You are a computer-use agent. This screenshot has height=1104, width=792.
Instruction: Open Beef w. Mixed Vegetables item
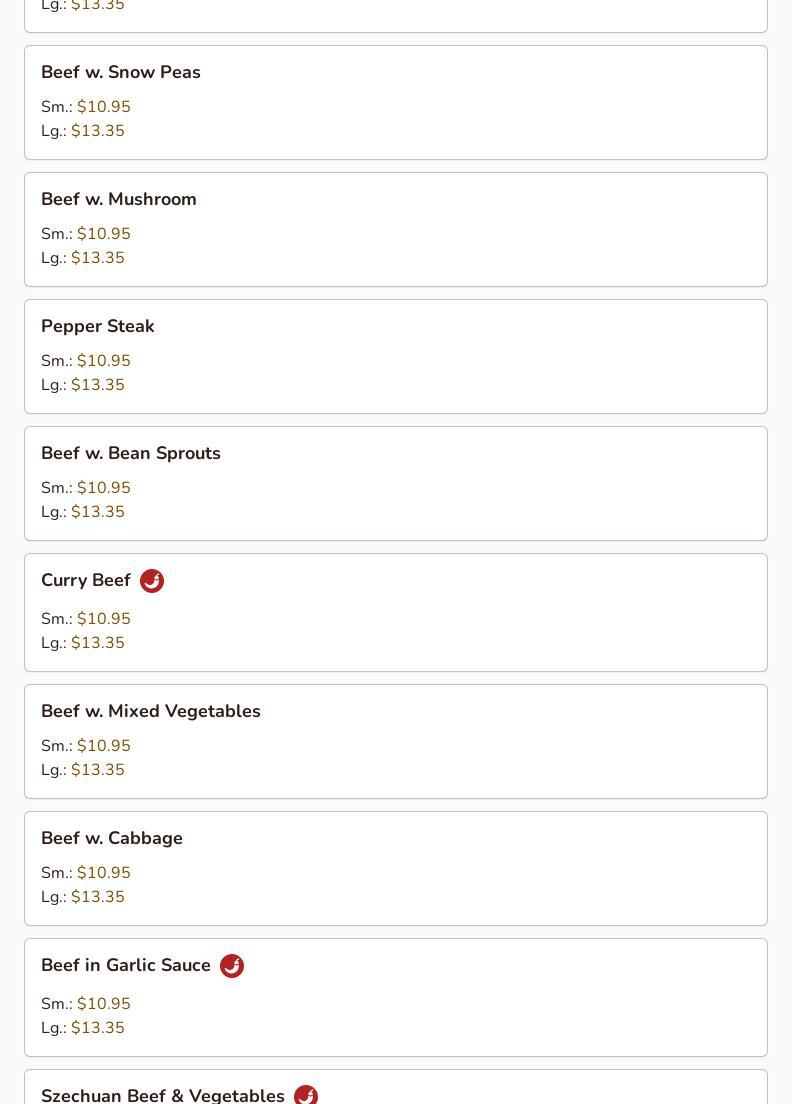click(151, 711)
